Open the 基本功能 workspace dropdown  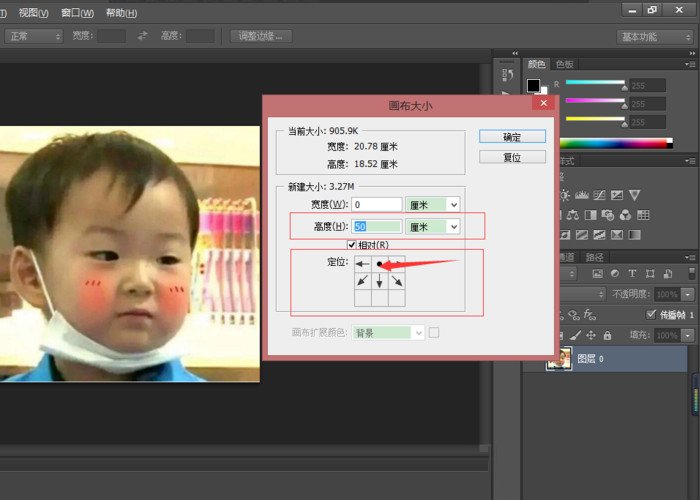(655, 37)
